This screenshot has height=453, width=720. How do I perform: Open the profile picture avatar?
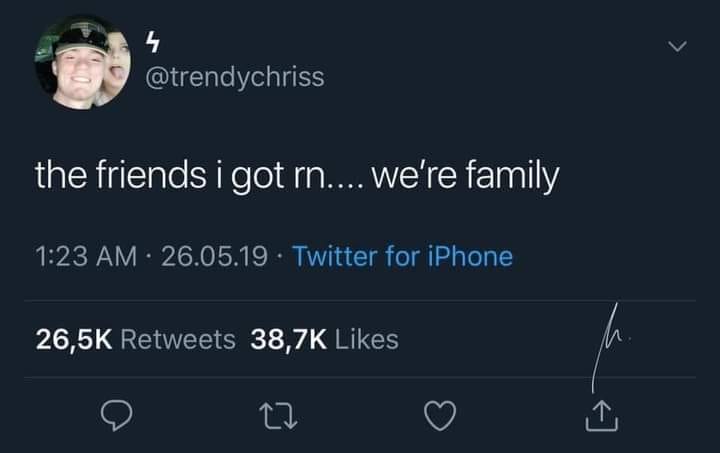[83, 63]
